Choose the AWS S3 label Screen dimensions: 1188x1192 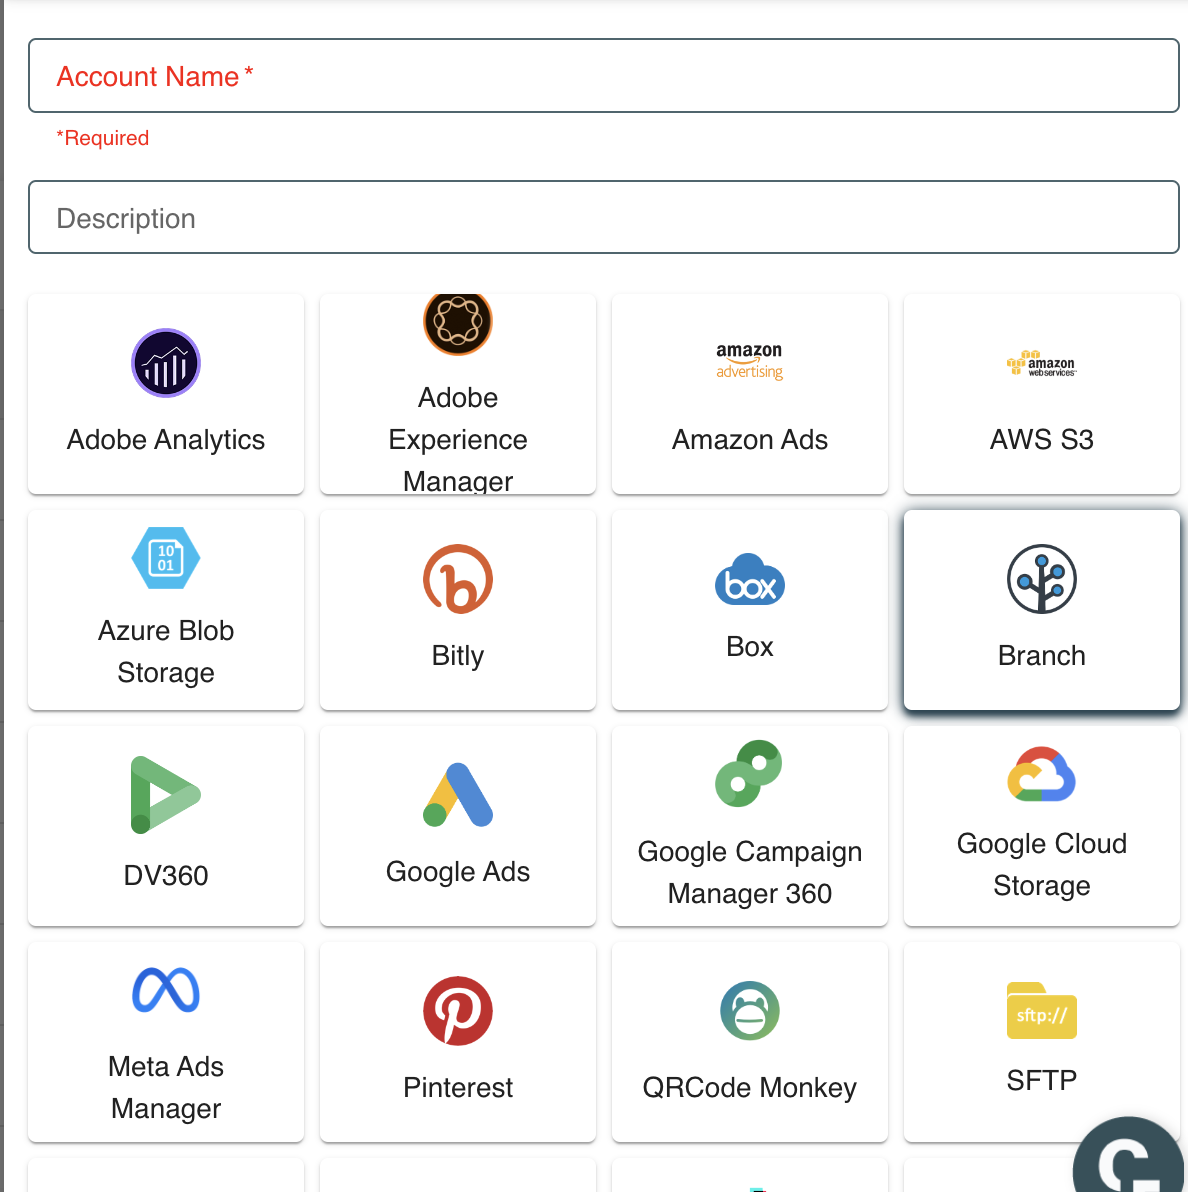[1041, 439]
